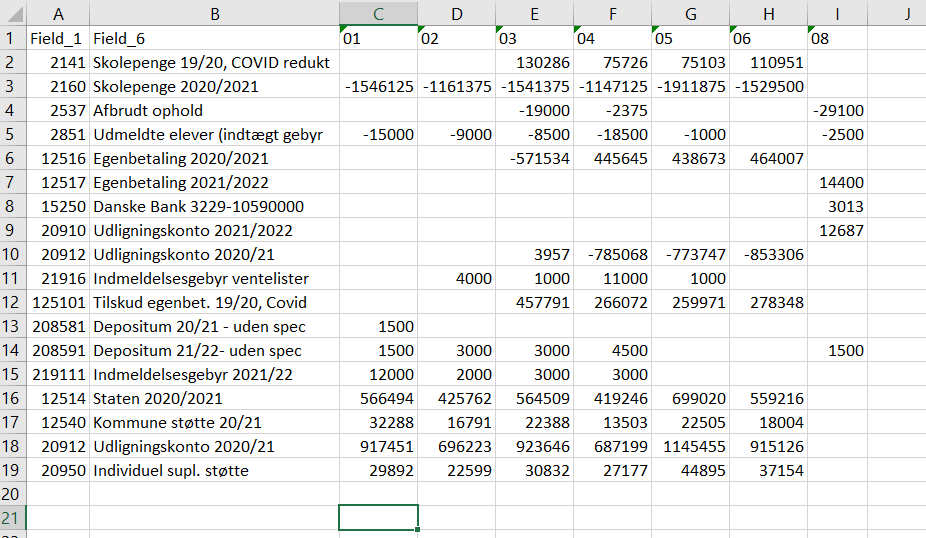Click 'Depositum 21/22- uden spec' cell
The width and height of the screenshot is (926, 538).
point(214,350)
